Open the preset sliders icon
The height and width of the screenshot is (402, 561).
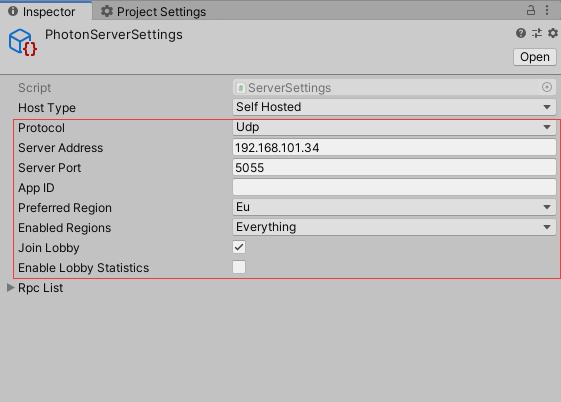point(537,33)
